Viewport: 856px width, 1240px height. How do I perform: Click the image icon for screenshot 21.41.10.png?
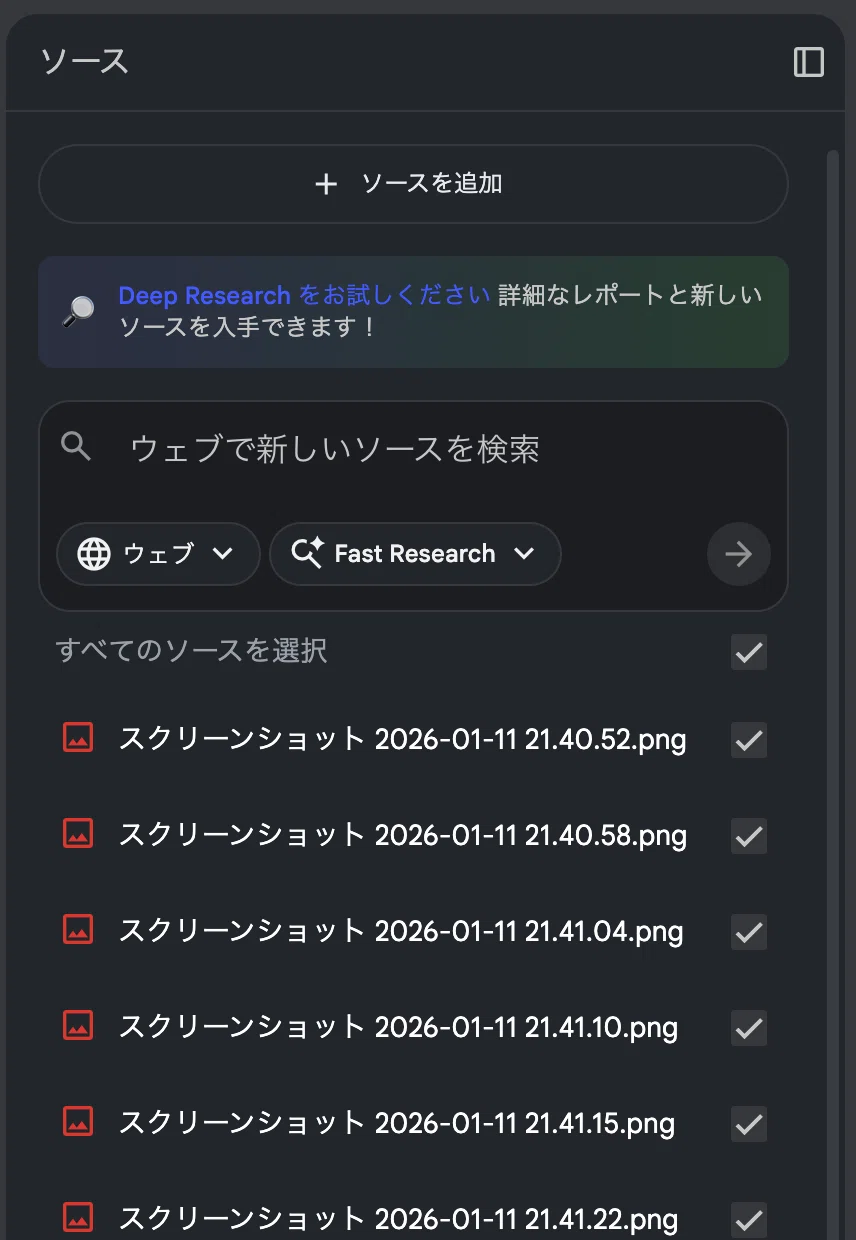tap(78, 1025)
